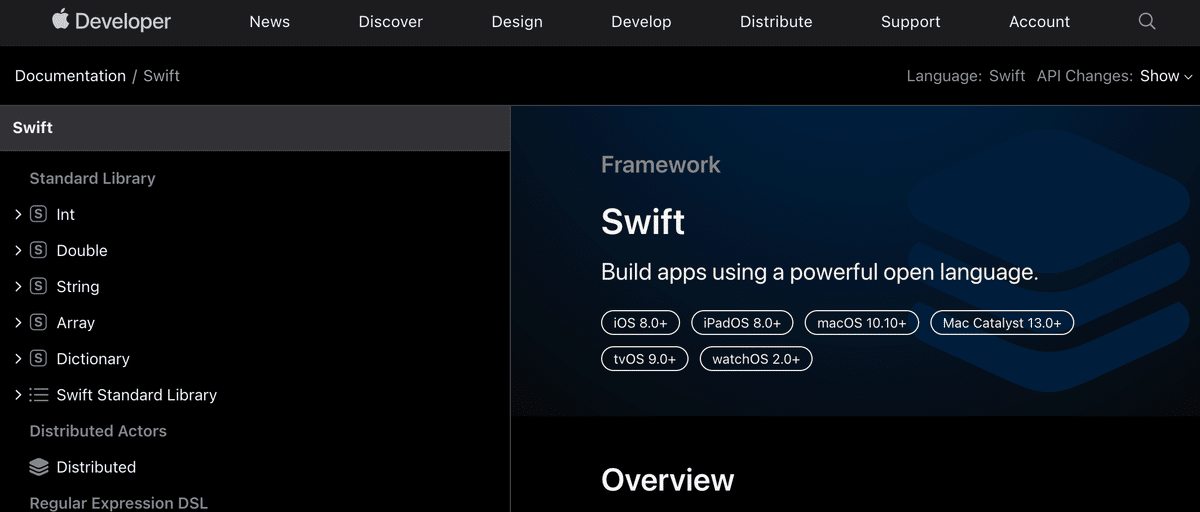This screenshot has width=1200, height=512.
Task: Open the Discover menu item
Action: pyautogui.click(x=391, y=21)
